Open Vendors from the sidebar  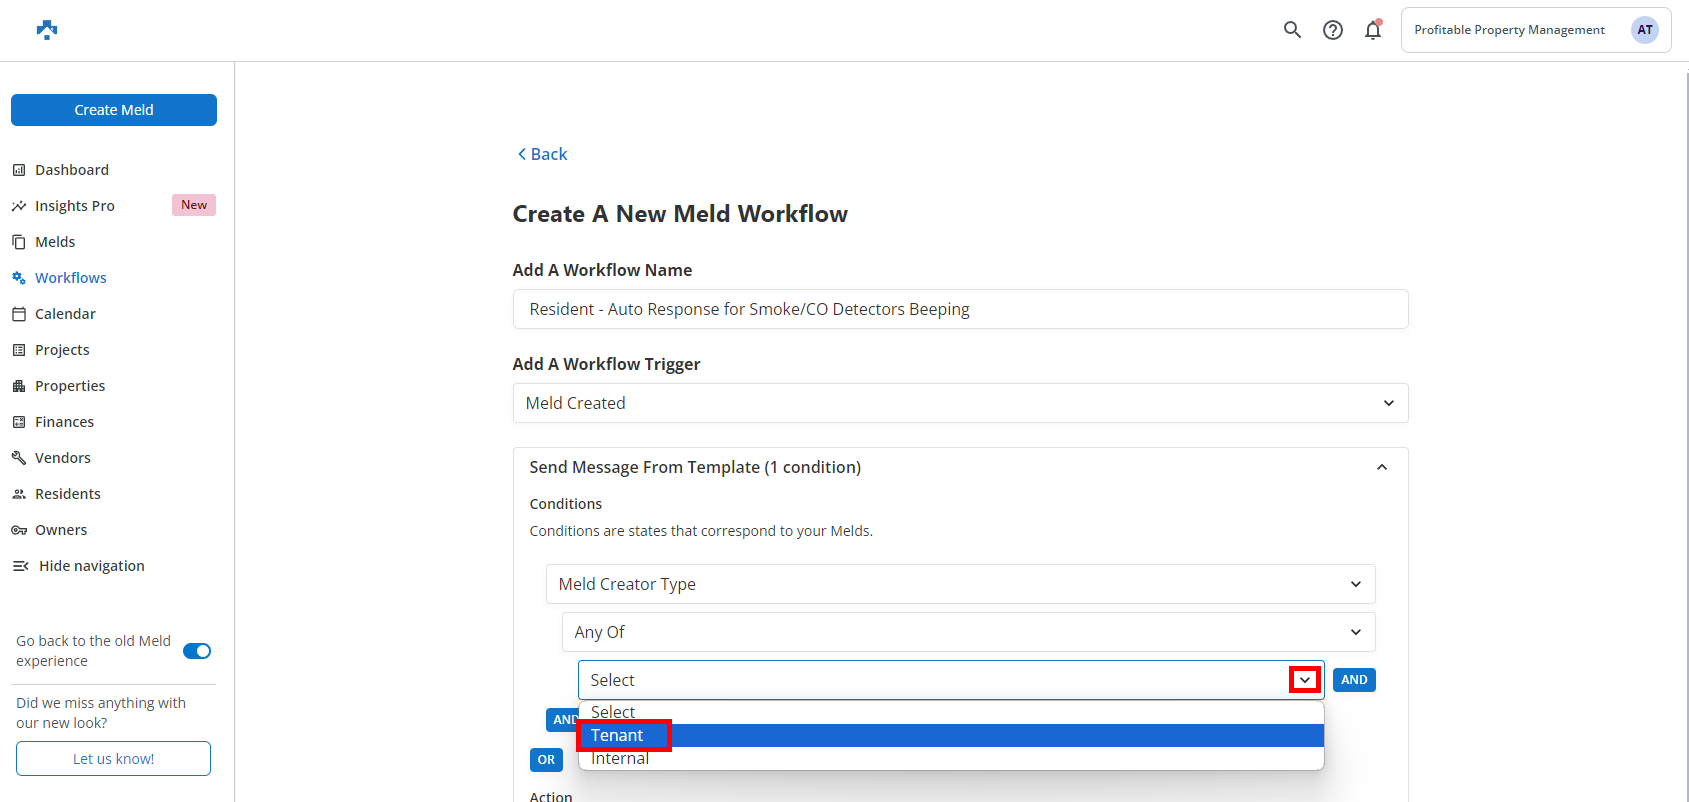pyautogui.click(x=63, y=458)
